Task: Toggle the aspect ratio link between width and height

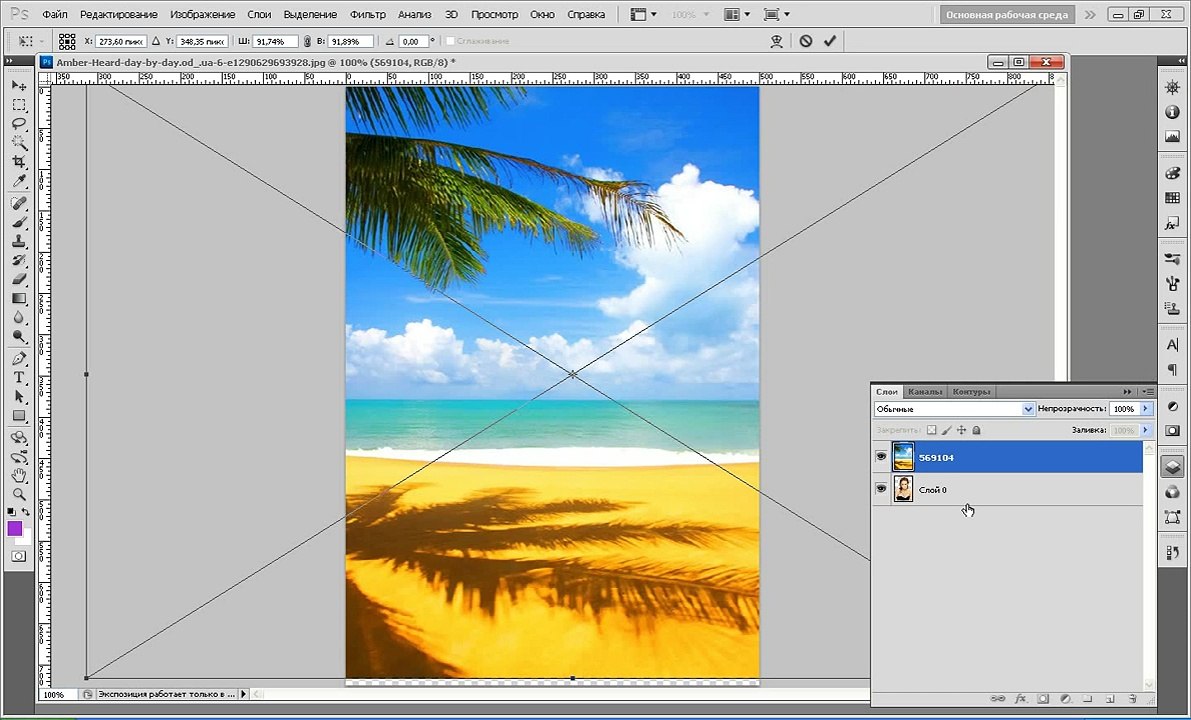Action: click(x=307, y=41)
